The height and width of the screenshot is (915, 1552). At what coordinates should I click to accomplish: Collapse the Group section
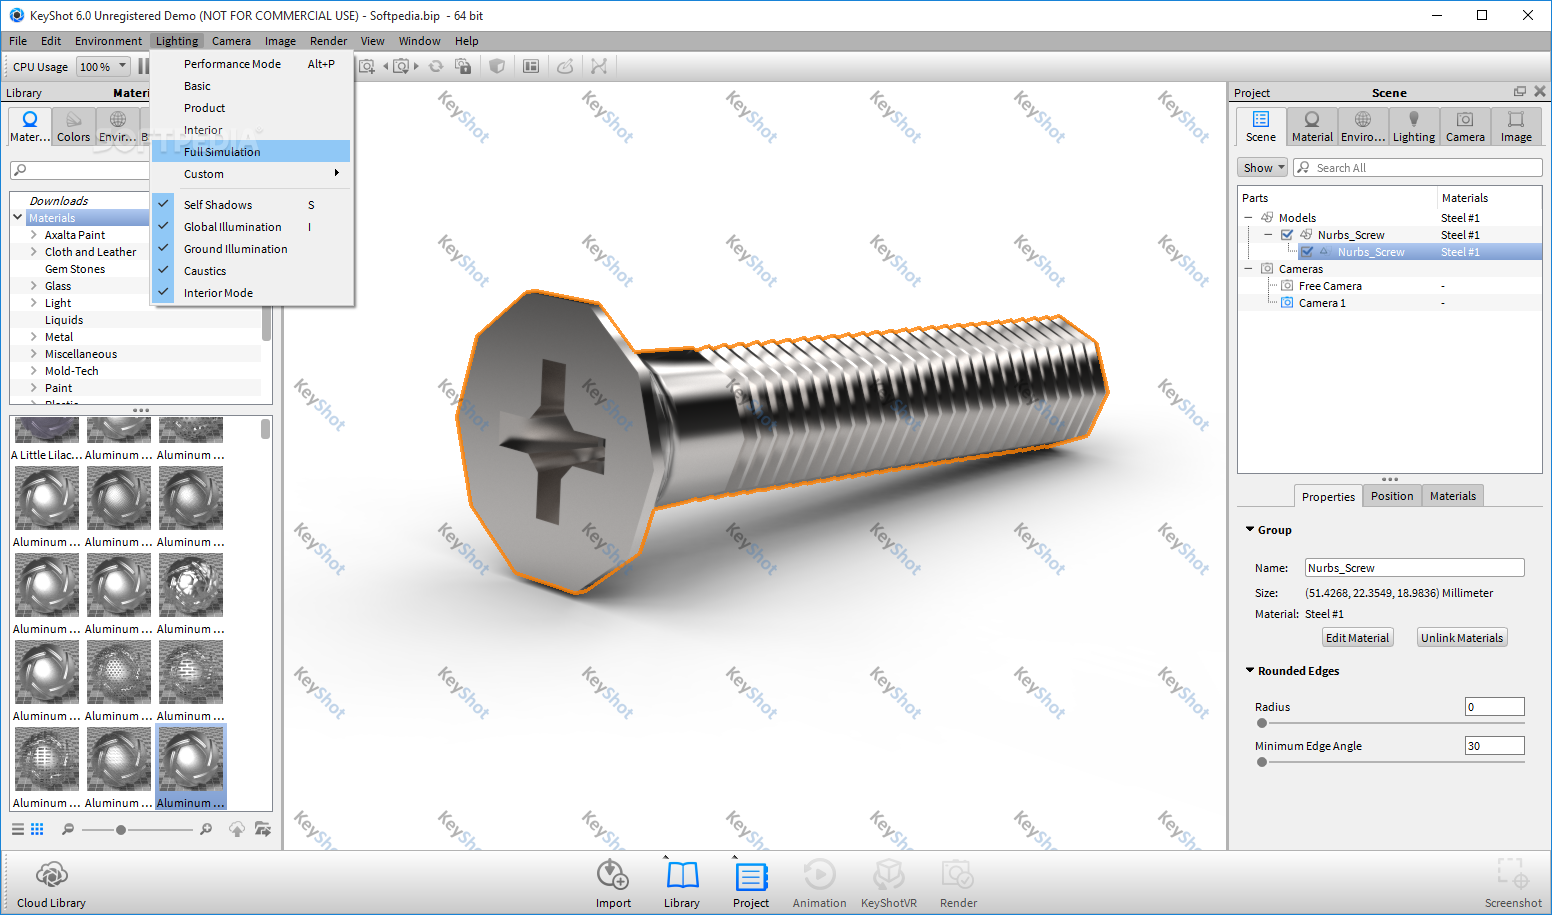[x=1250, y=529]
